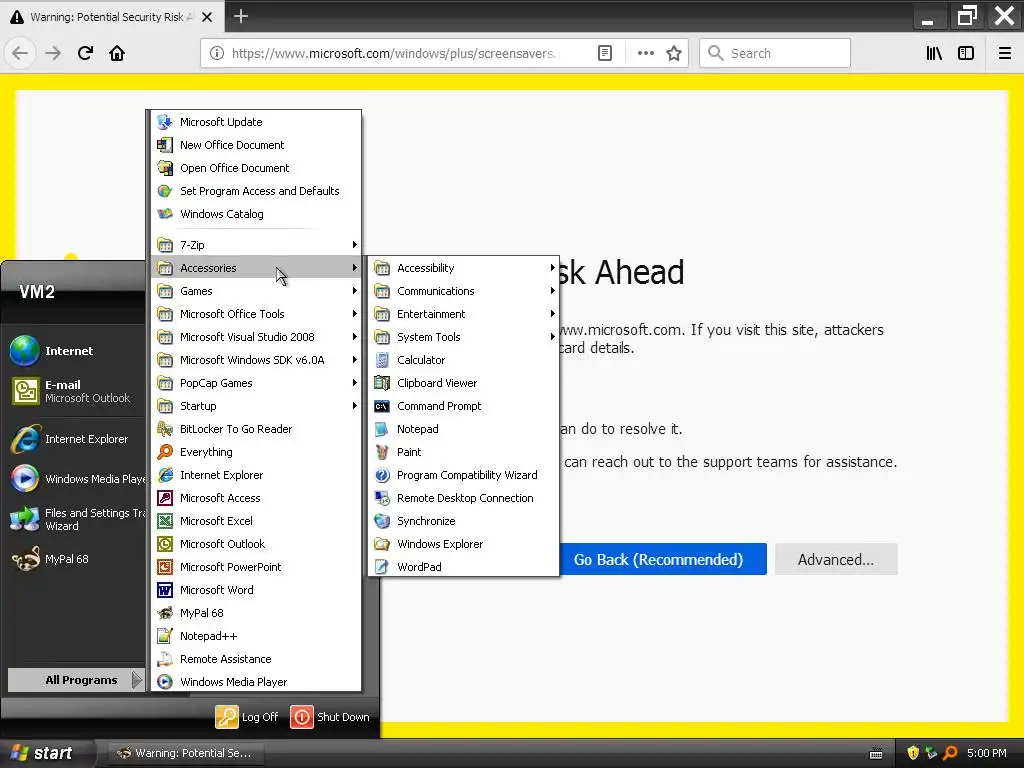
Task: Expand the Games submenu
Action: 256,291
